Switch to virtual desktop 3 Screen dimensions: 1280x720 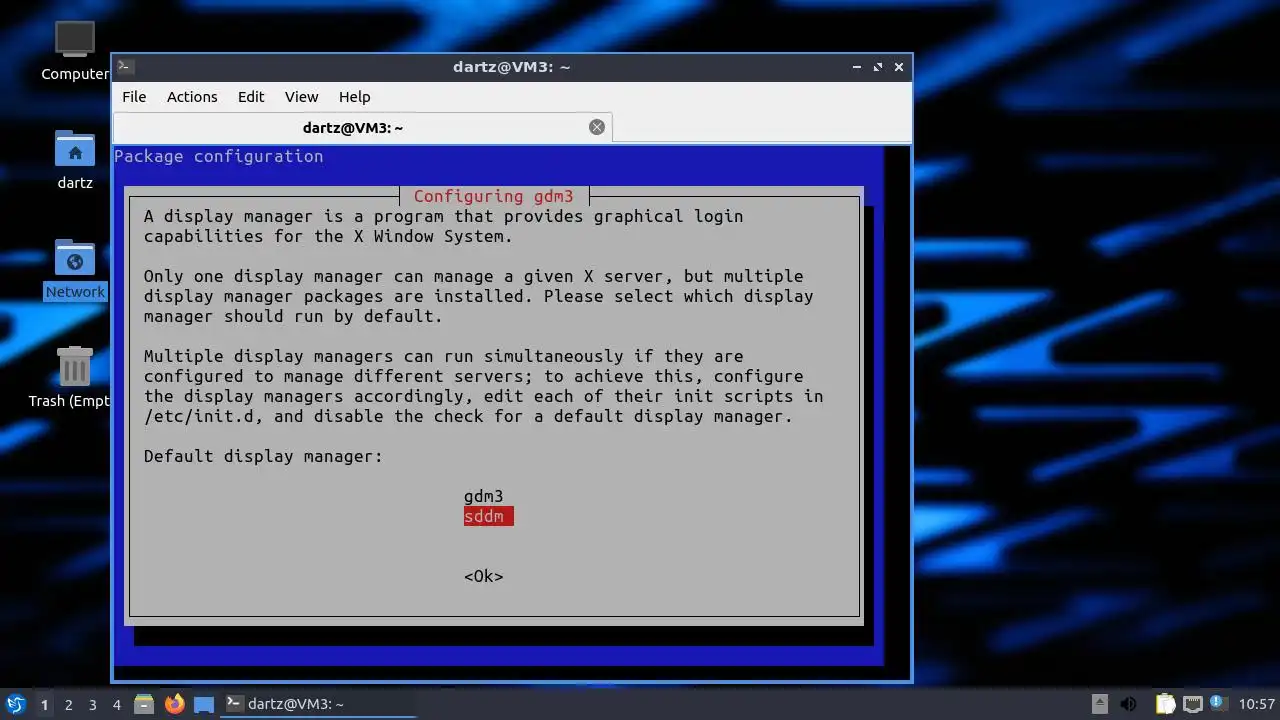click(x=92, y=704)
